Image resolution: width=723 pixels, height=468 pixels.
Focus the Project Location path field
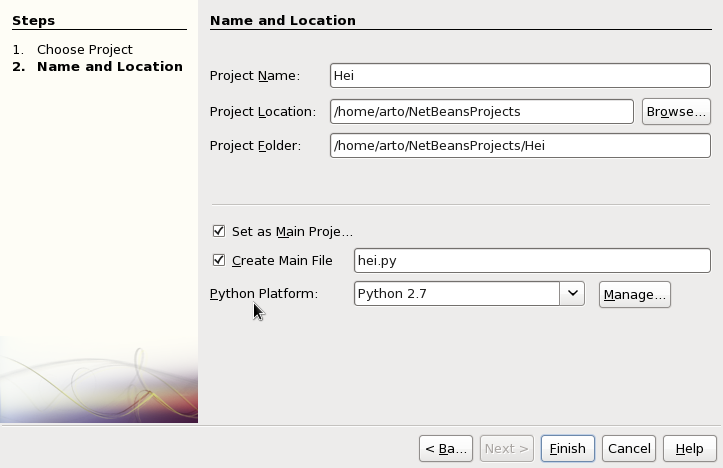482,112
